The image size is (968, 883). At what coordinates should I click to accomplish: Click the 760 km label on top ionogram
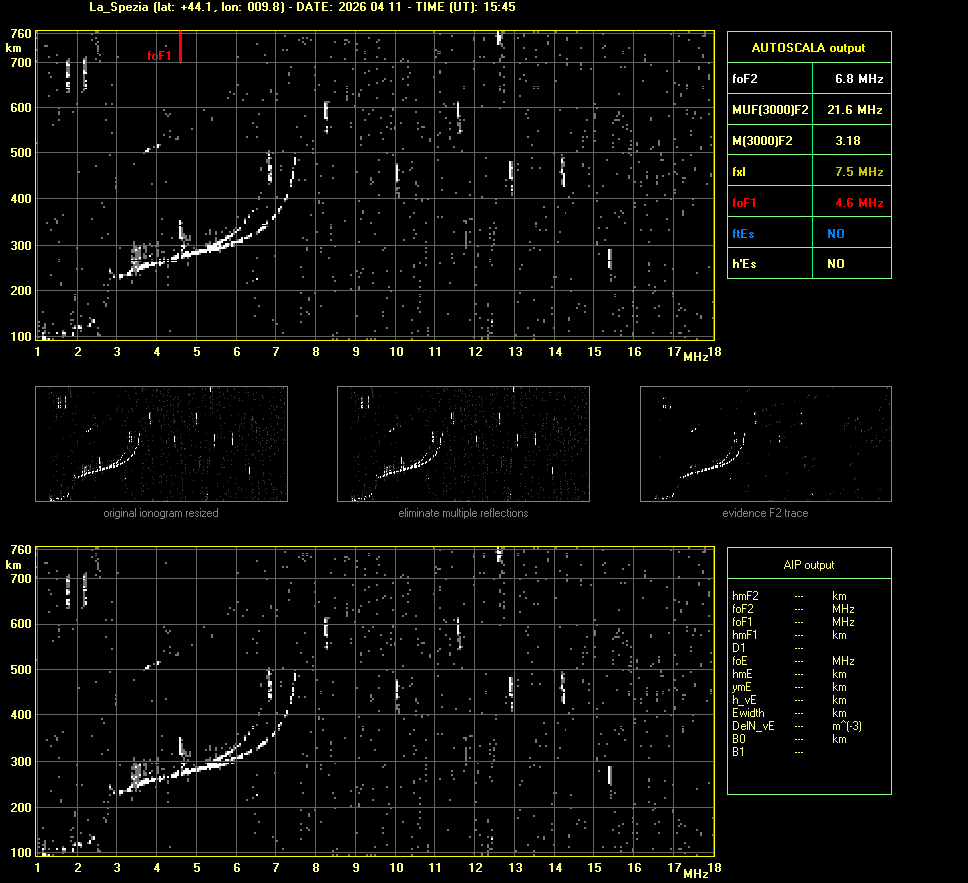(20, 34)
